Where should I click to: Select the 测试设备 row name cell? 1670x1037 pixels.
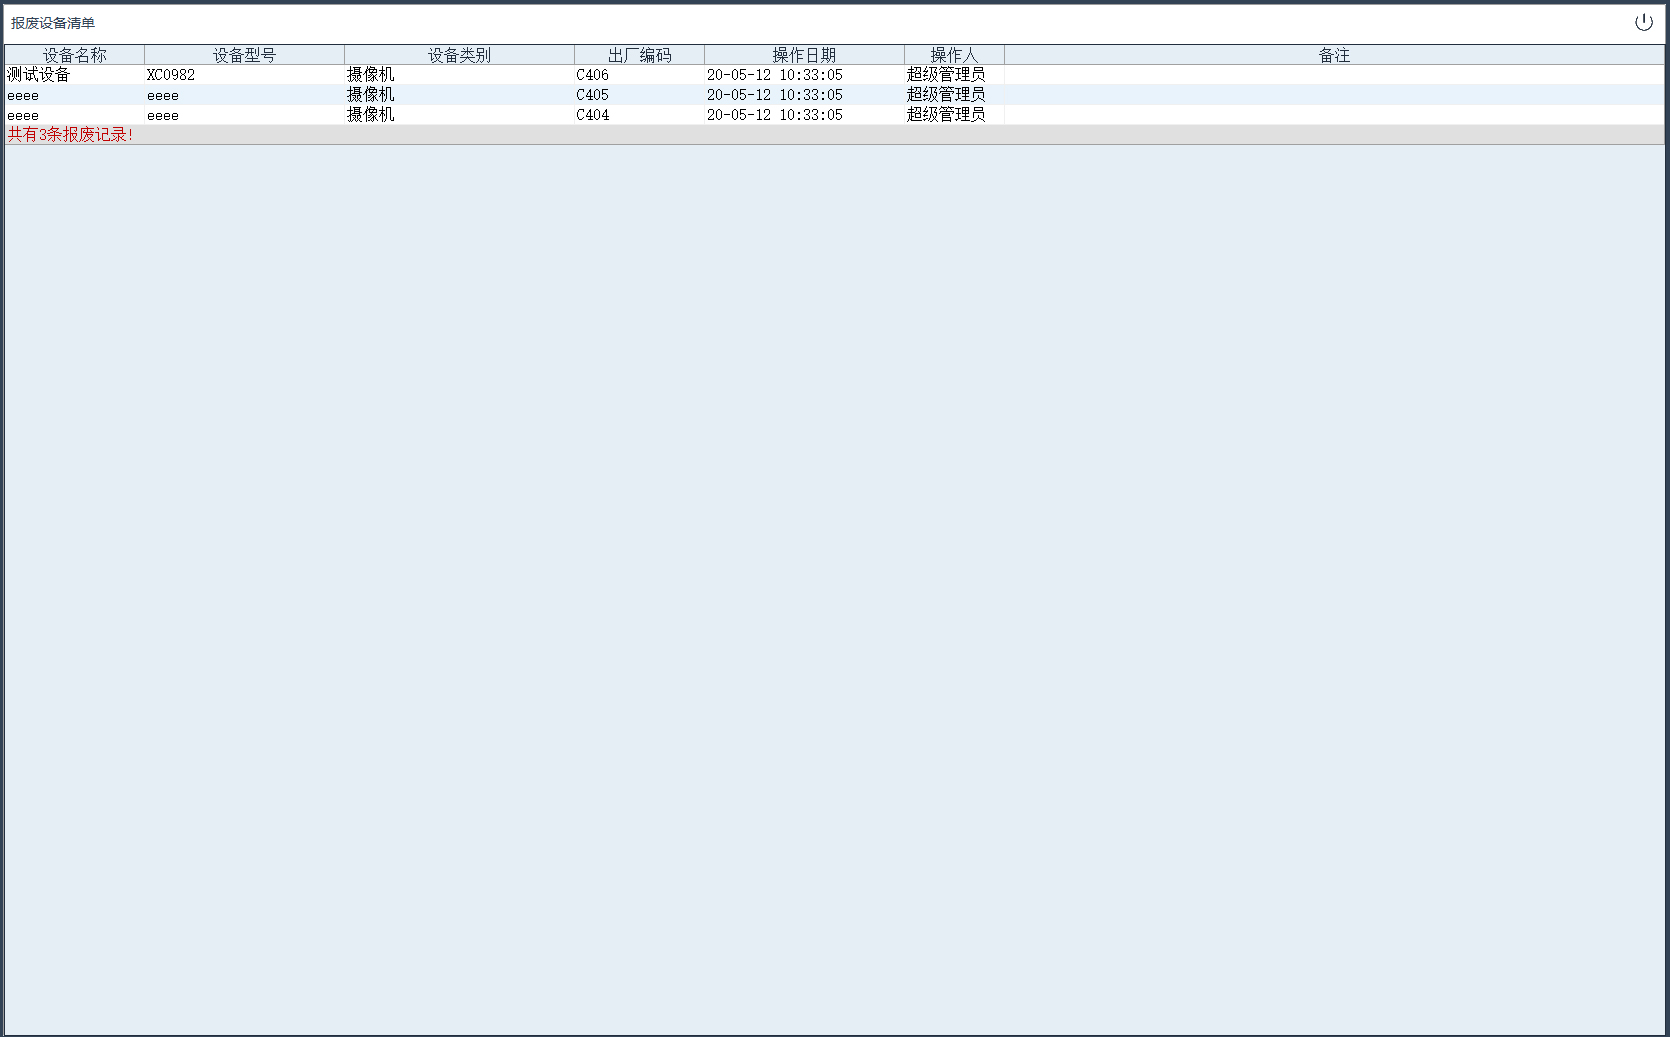(39, 75)
